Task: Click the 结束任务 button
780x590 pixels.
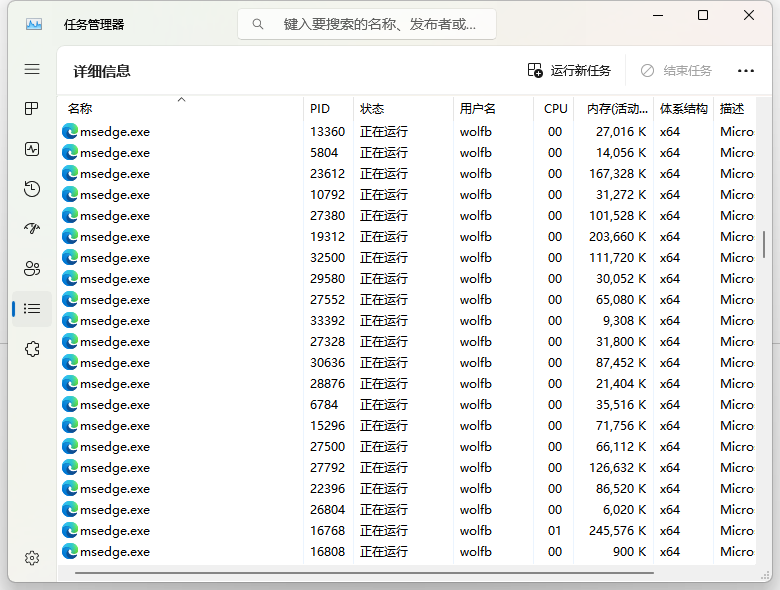Action: click(676, 71)
